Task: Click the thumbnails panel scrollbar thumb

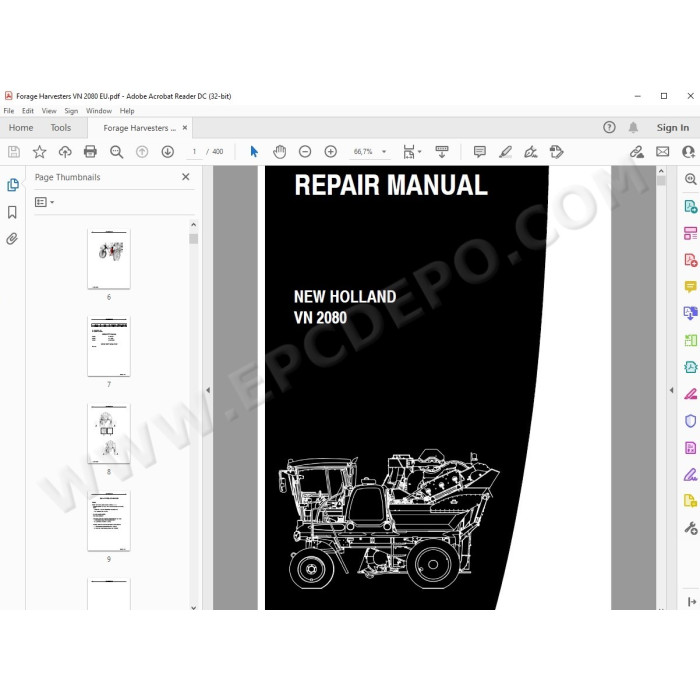Action: point(193,239)
